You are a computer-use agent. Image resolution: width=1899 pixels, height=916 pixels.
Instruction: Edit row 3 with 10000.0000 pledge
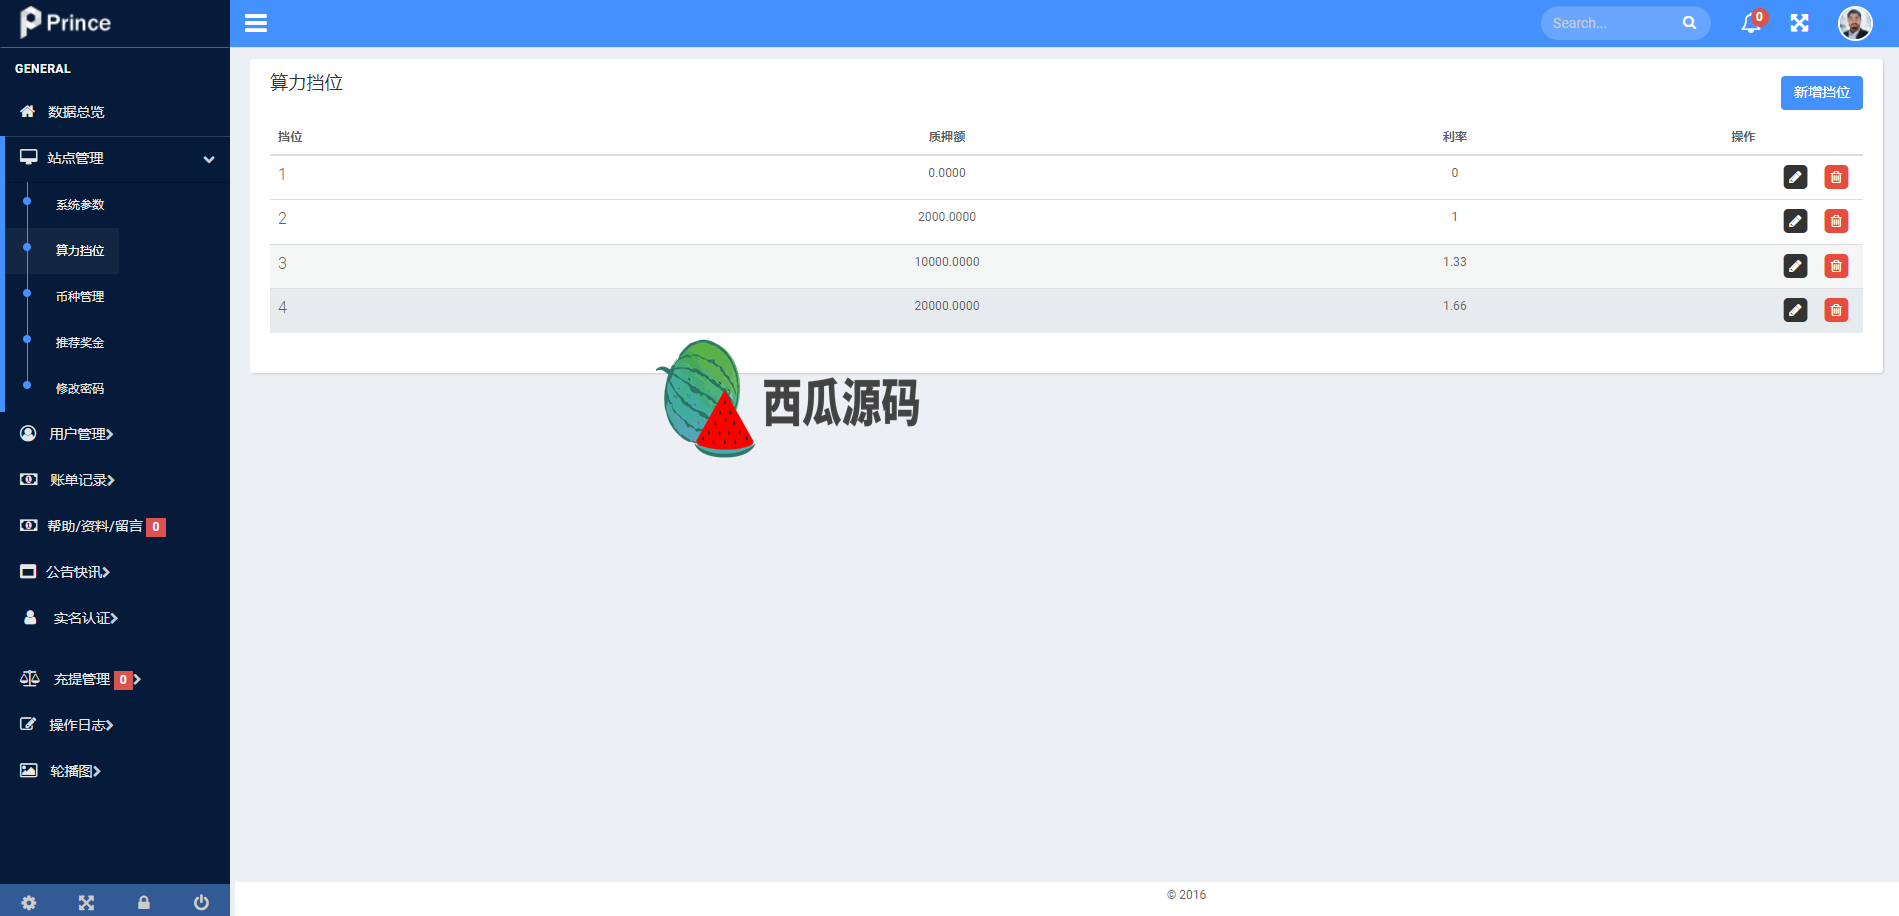(1796, 266)
